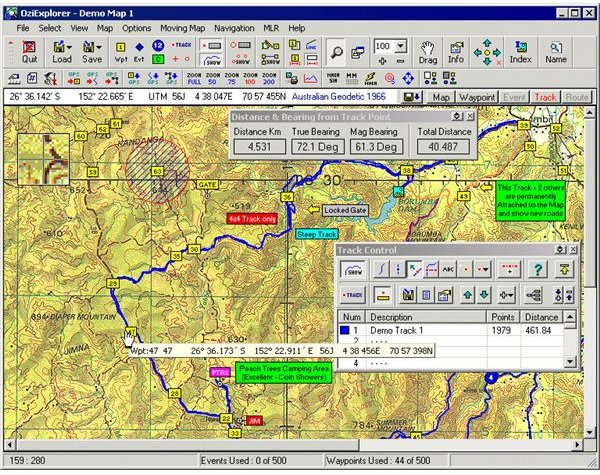Click ZOOM 75 in second toolbar
600x475 pixels.
tap(232, 78)
